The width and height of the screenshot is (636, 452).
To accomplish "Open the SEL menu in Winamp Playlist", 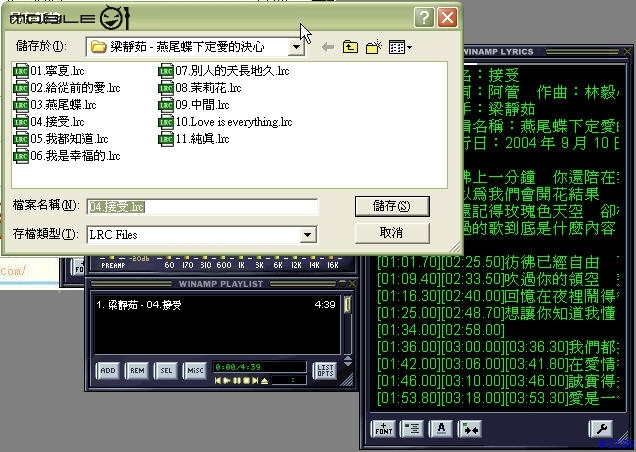I will click(x=166, y=370).
